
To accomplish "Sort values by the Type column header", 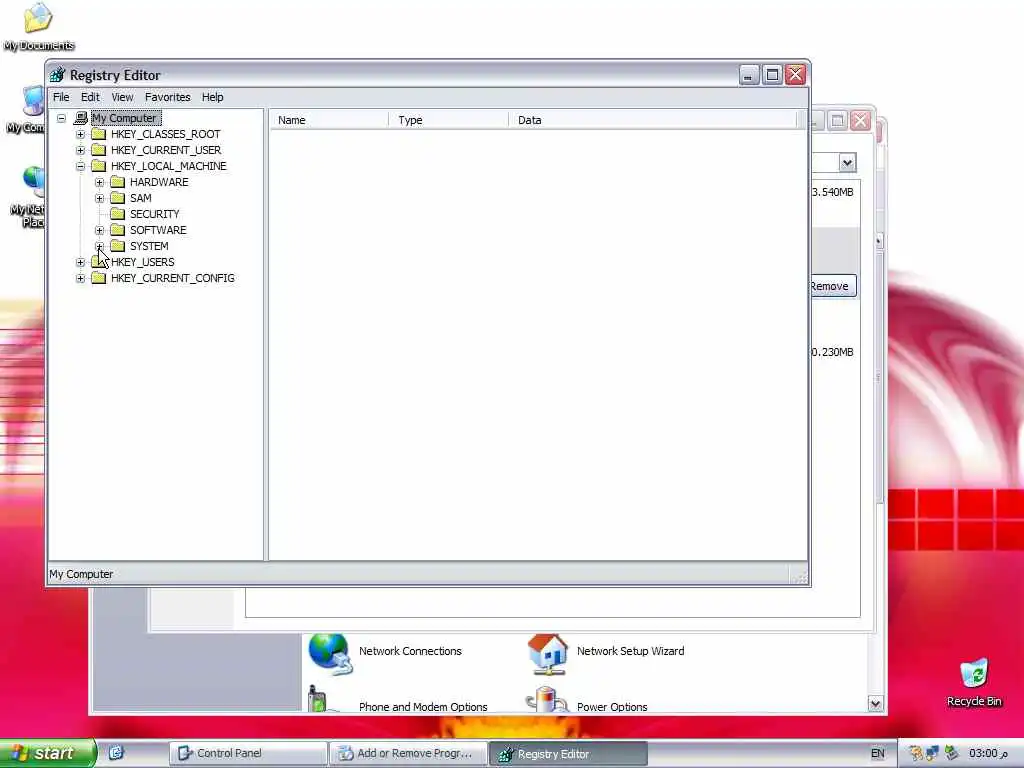I will [448, 120].
